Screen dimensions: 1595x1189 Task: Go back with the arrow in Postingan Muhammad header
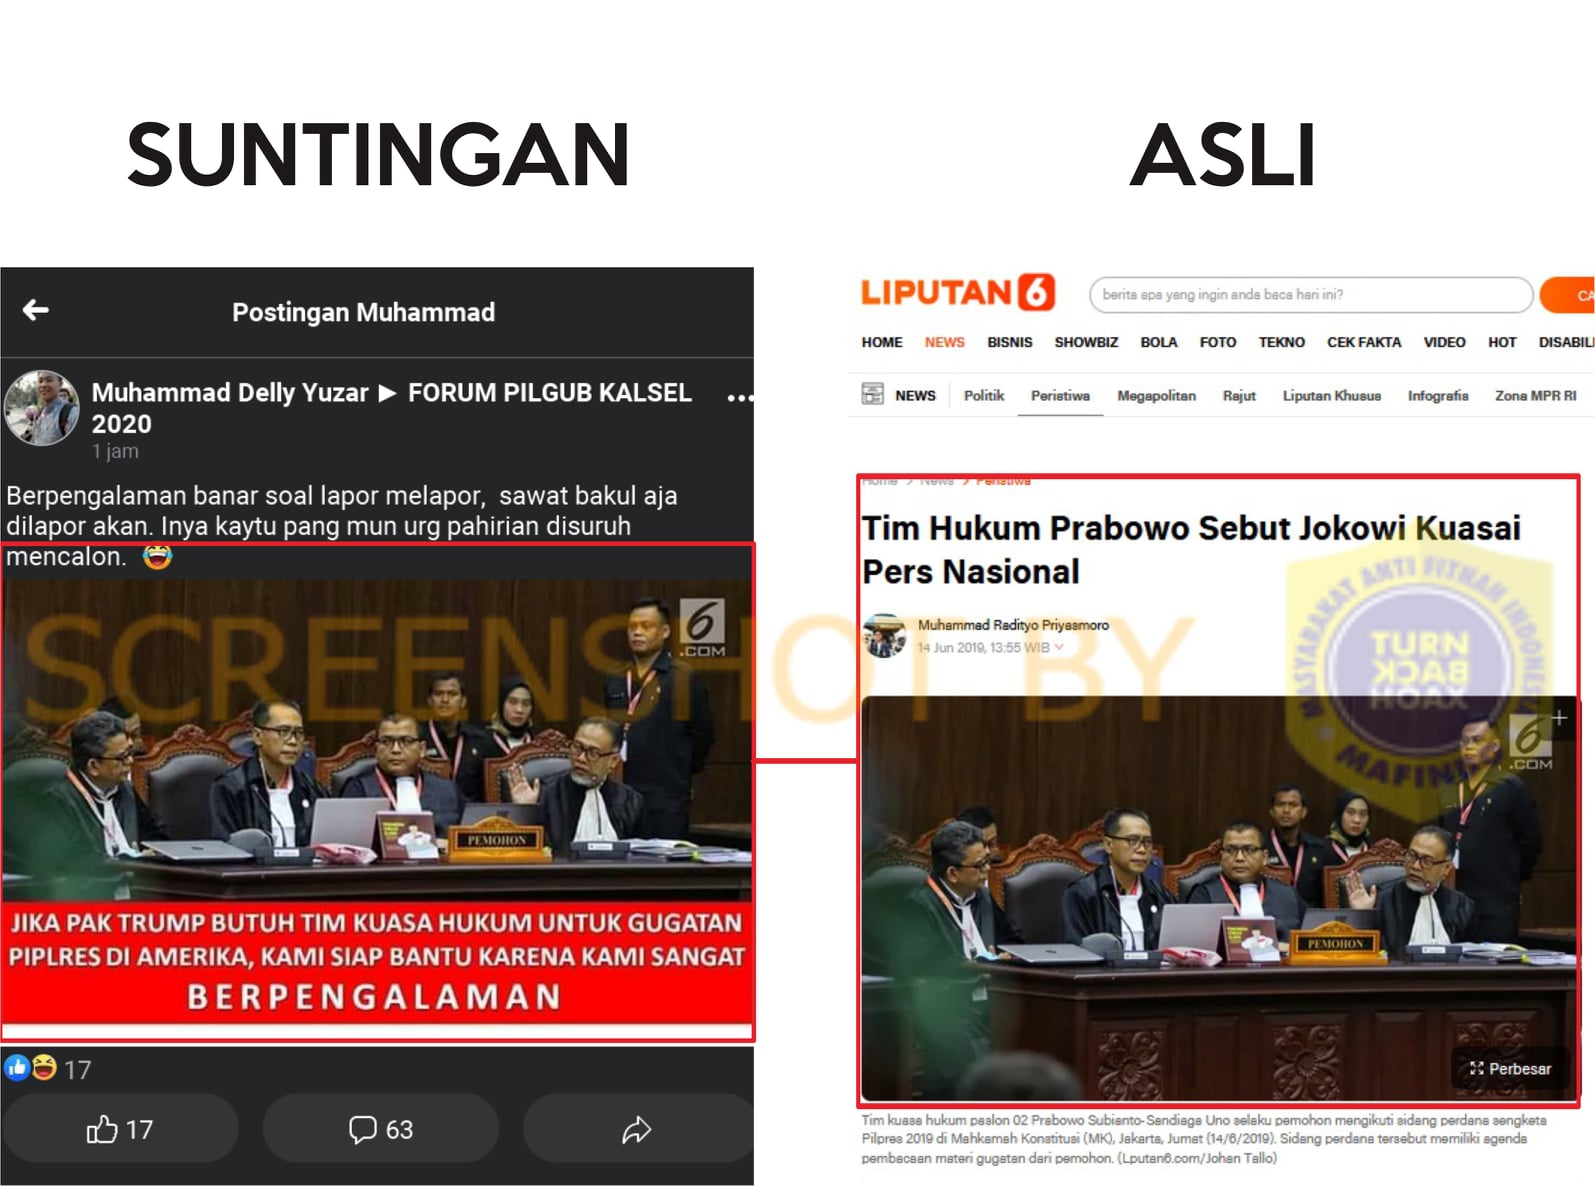tap(36, 310)
